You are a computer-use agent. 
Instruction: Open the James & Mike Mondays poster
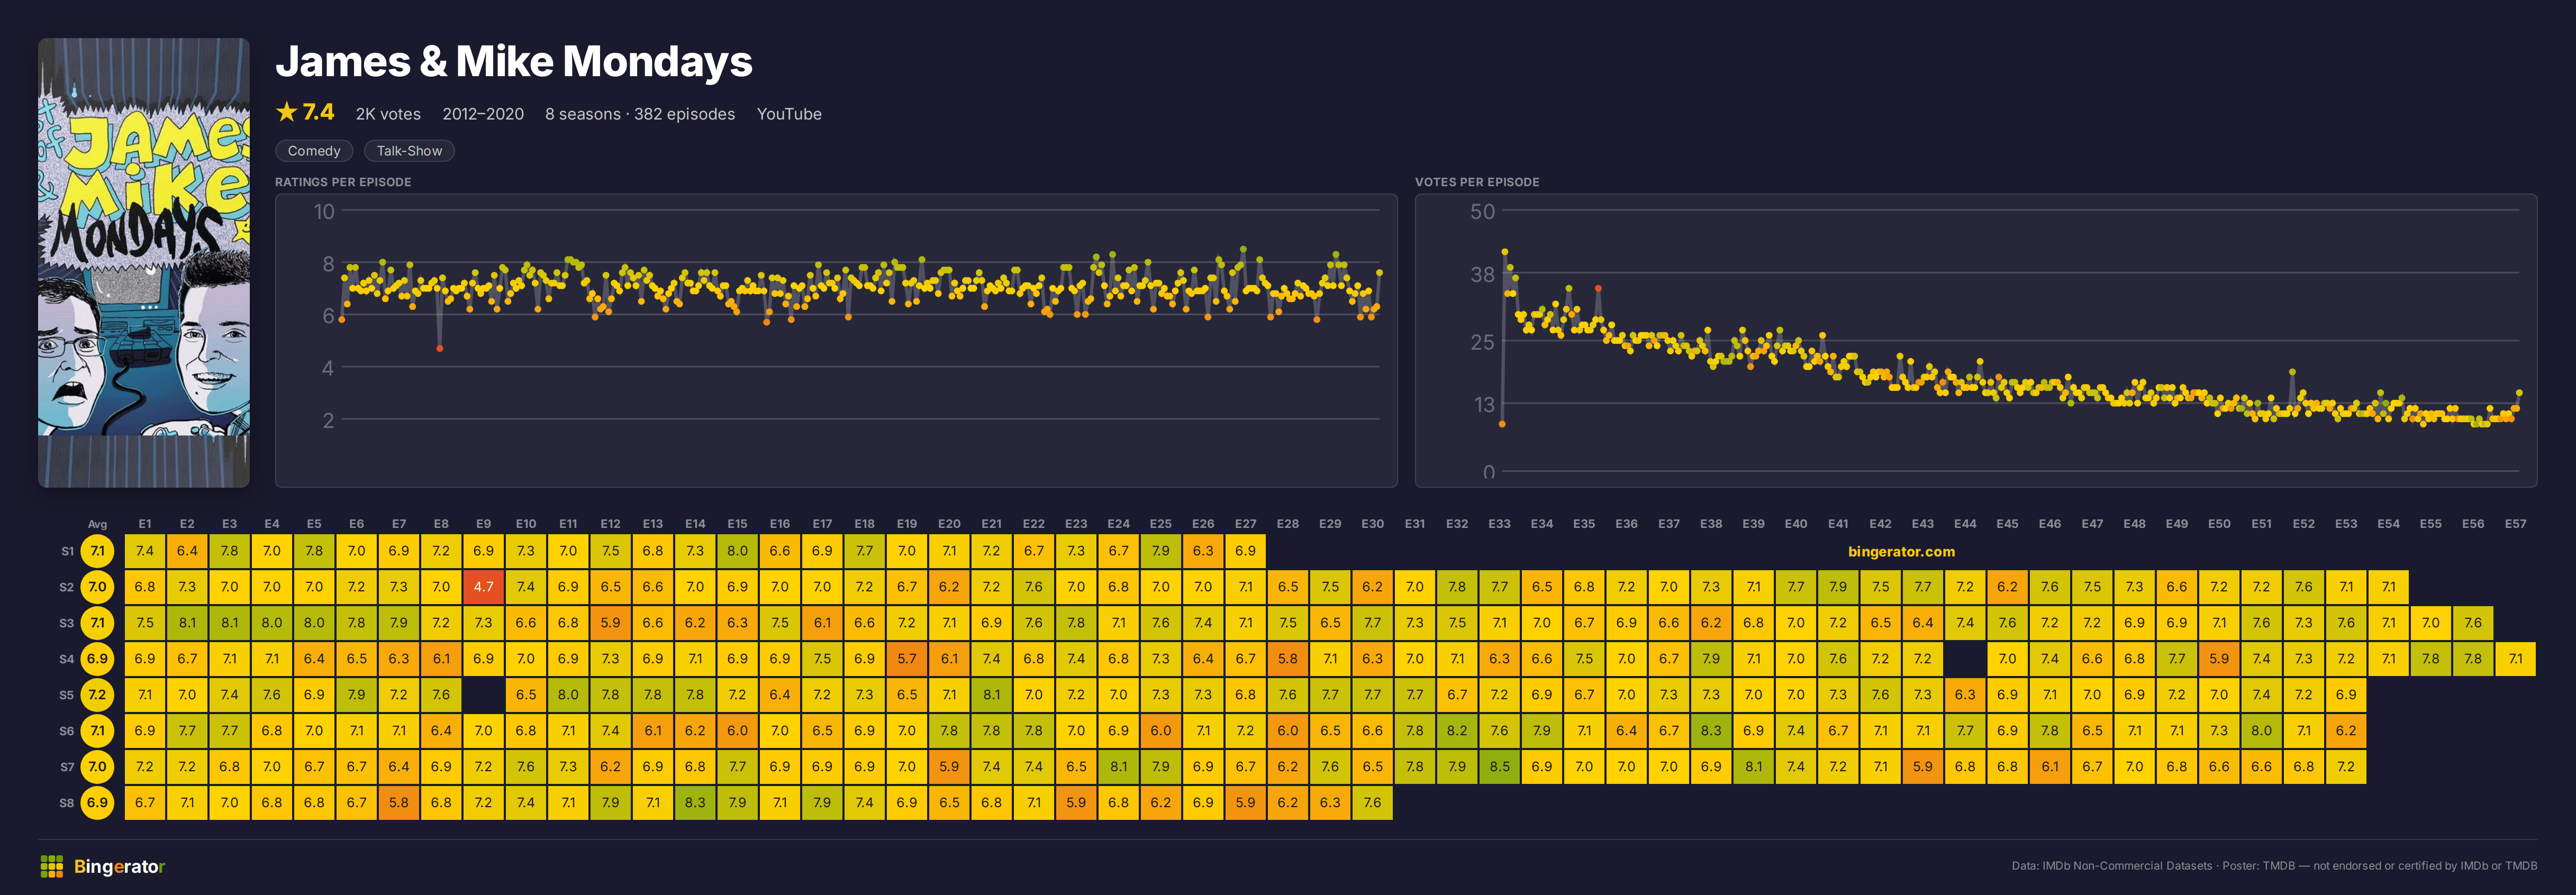(144, 263)
